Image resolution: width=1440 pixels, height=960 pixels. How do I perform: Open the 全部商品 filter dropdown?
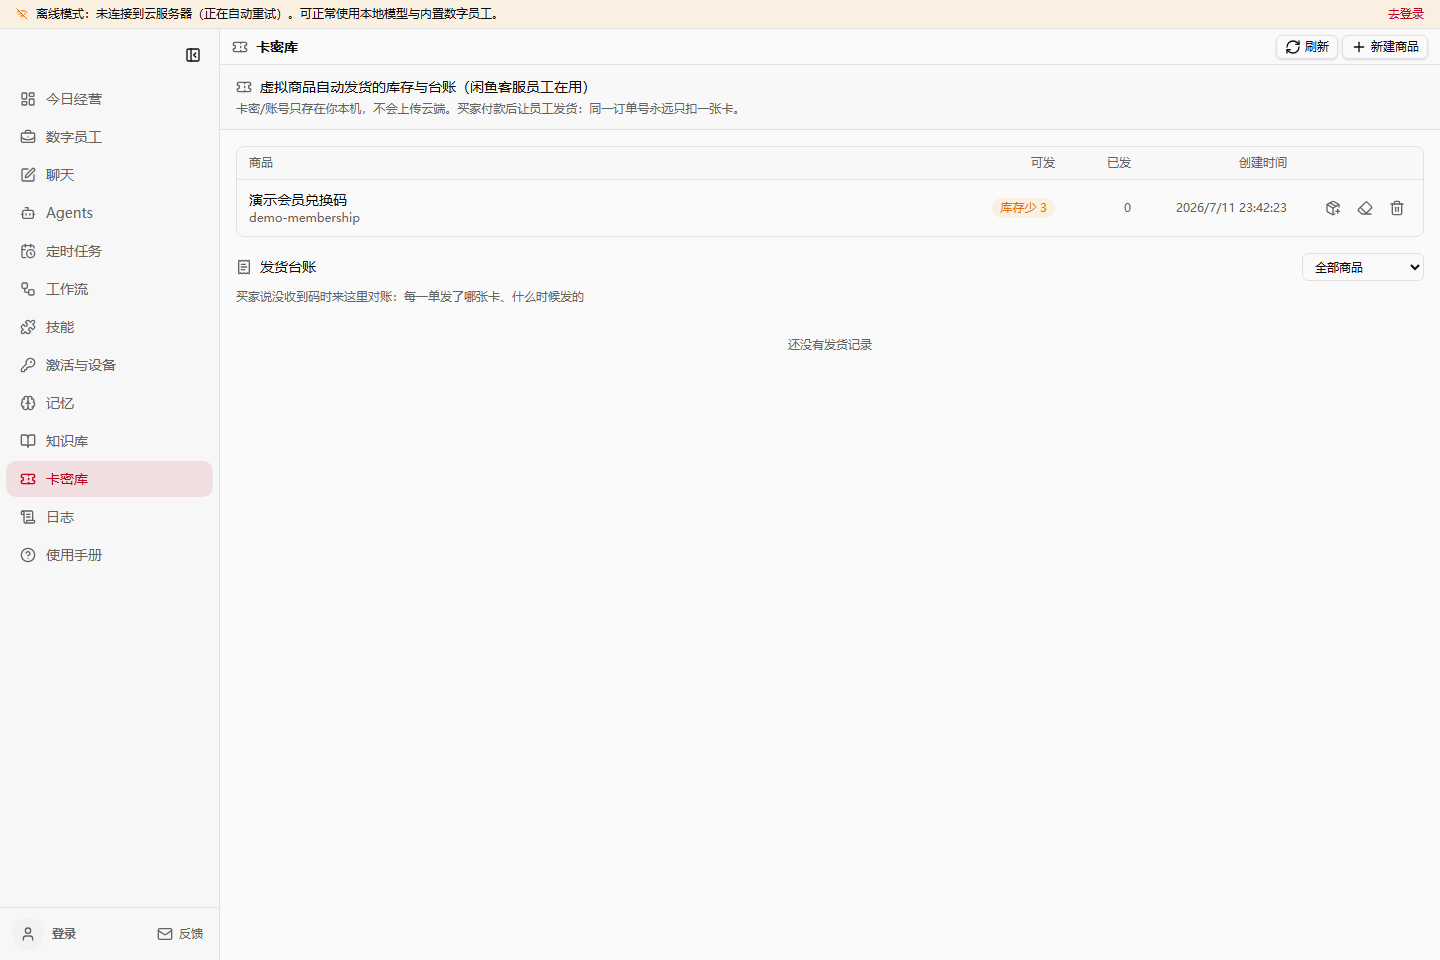coord(1363,267)
